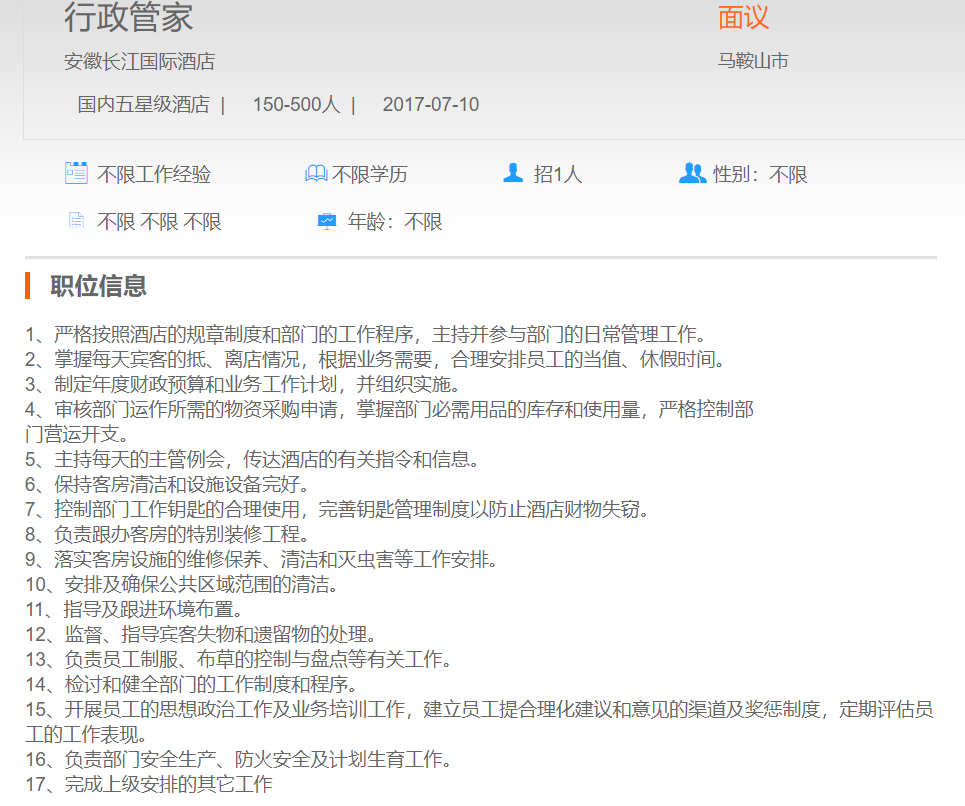
Task: Click the monitor icon next to 年龄
Action: 327,221
